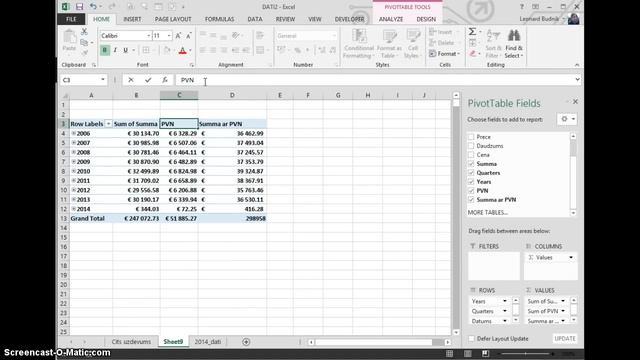This screenshot has width=640, height=360.
Task: Decrease font size with smaller A
Action: pos(188,36)
